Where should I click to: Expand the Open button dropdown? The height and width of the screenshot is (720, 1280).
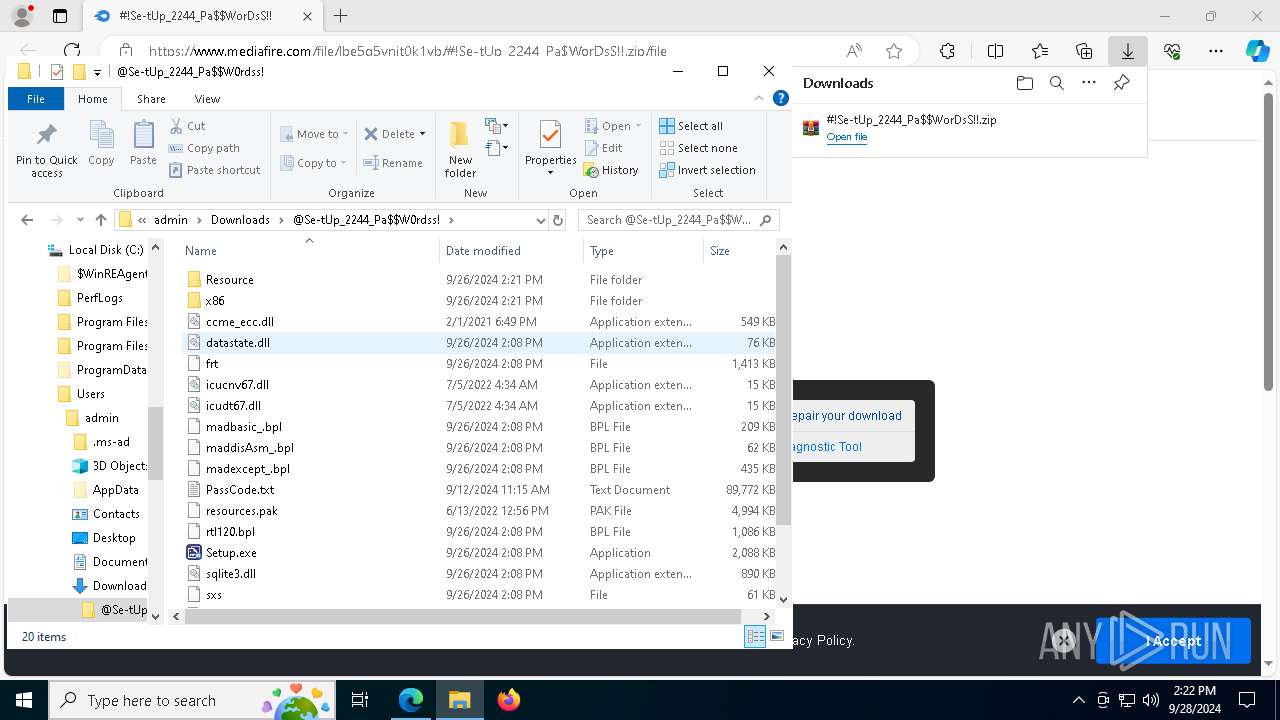(x=638, y=126)
